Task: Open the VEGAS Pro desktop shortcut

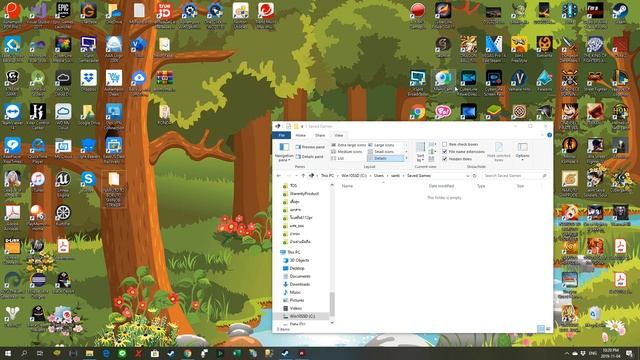Action: pos(493,48)
